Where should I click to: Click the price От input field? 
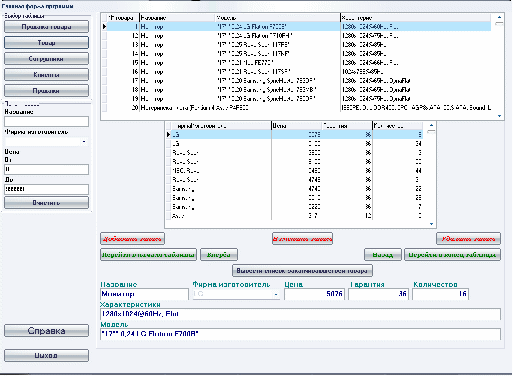pos(46,169)
